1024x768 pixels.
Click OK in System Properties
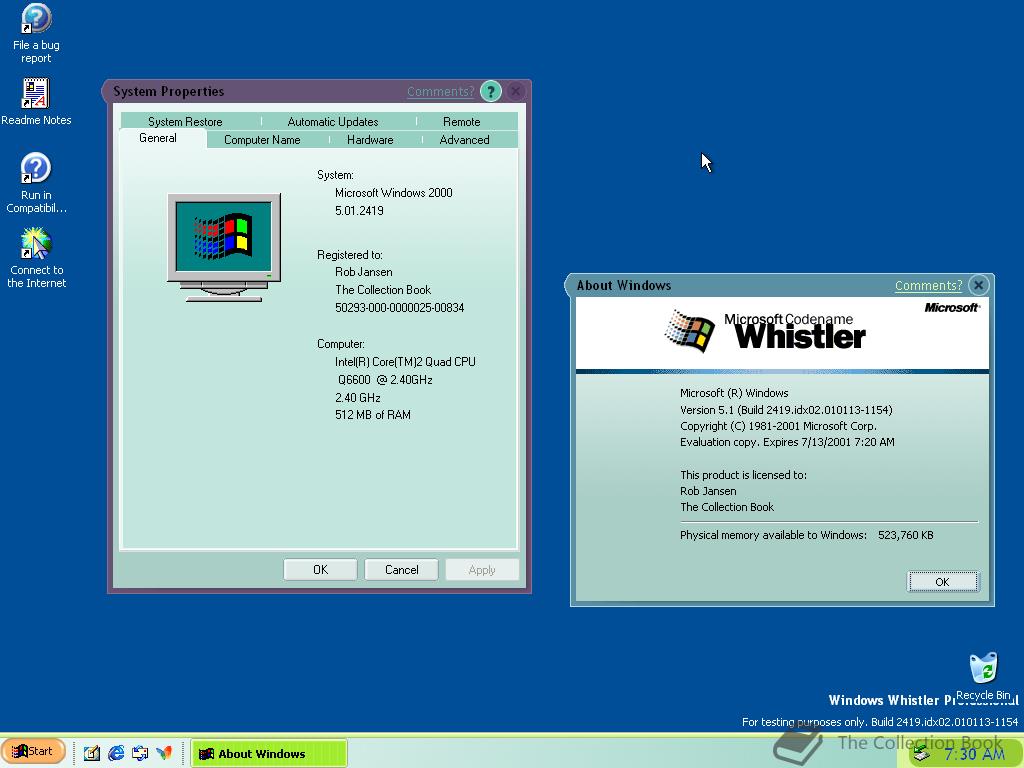click(321, 569)
